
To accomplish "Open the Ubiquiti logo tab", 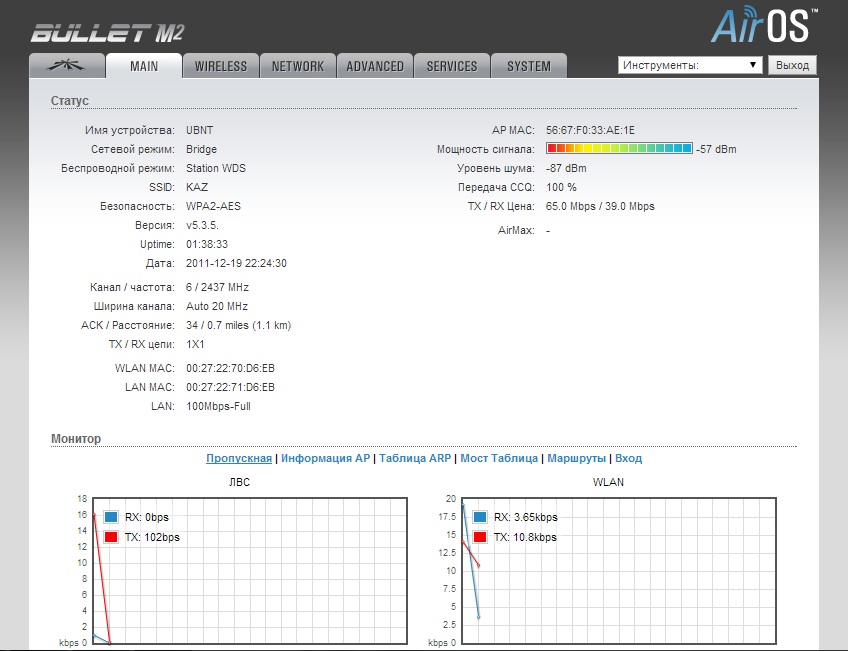I will coord(67,66).
